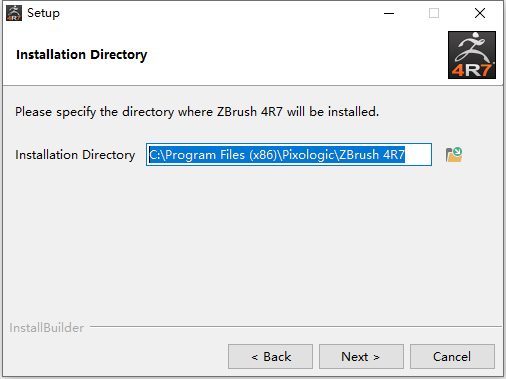Image resolution: width=506 pixels, height=379 pixels.
Task: Open the folder browse icon beside directory field
Action: click(454, 155)
